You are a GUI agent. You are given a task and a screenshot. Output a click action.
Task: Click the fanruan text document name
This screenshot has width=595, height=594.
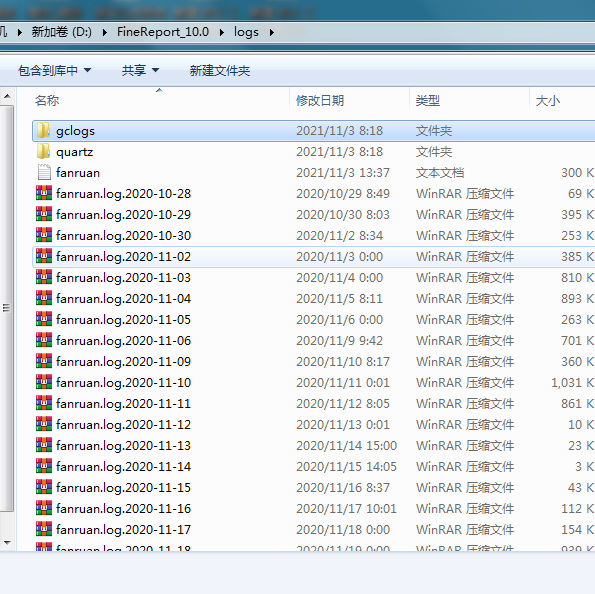click(78, 173)
